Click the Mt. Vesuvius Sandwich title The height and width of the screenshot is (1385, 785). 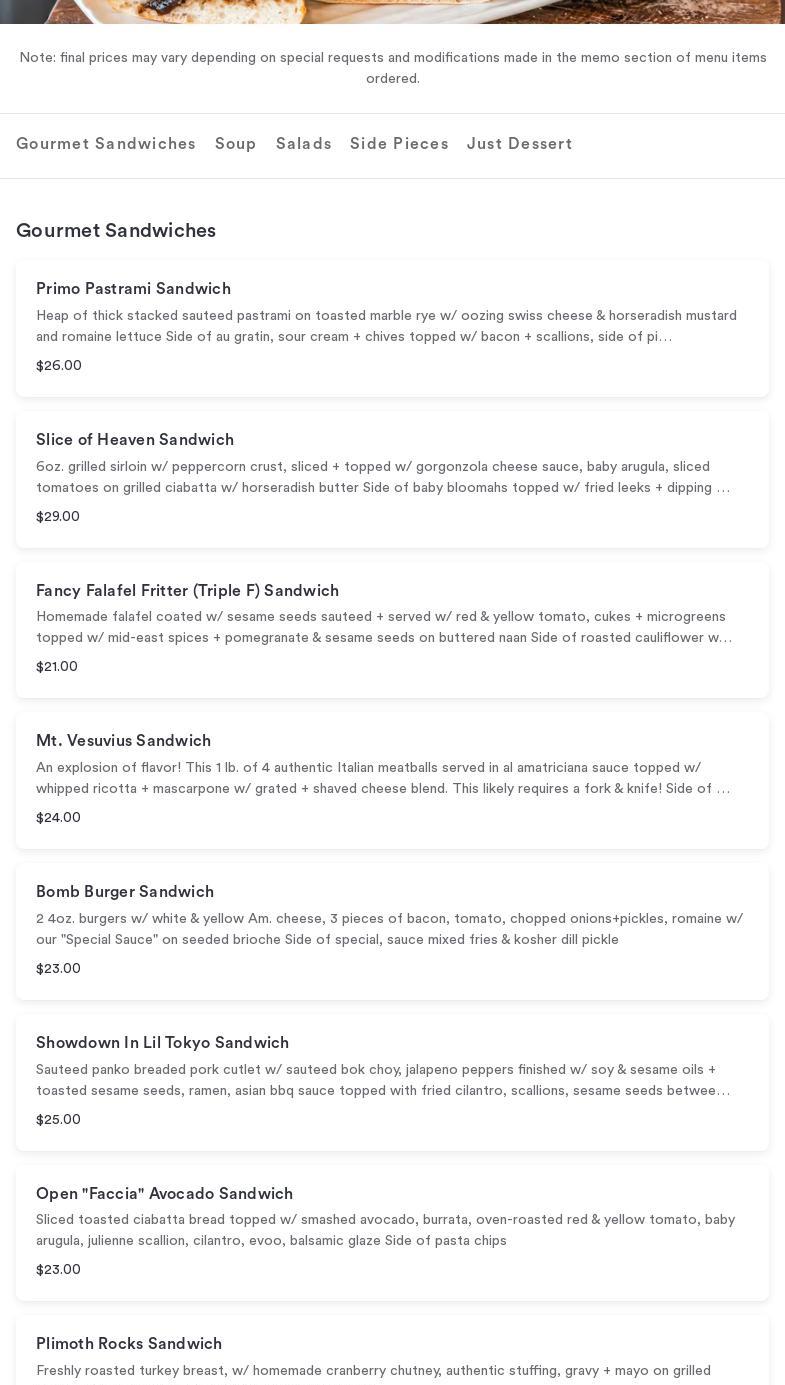pyautogui.click(x=123, y=741)
